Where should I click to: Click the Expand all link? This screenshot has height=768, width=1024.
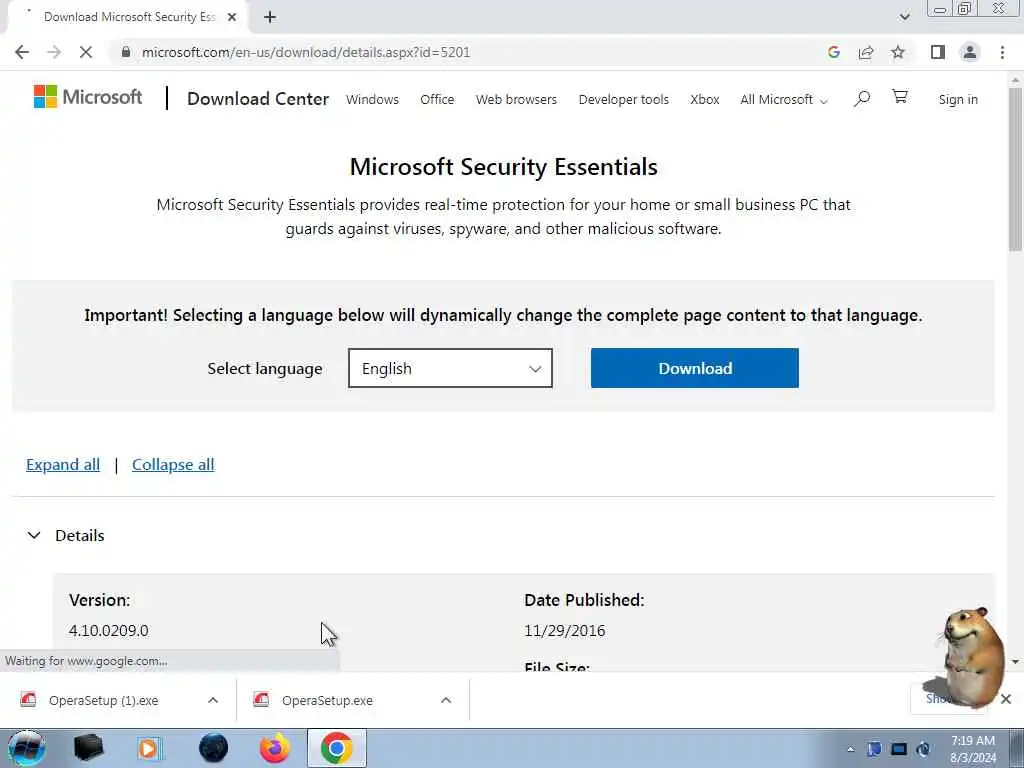tap(63, 465)
